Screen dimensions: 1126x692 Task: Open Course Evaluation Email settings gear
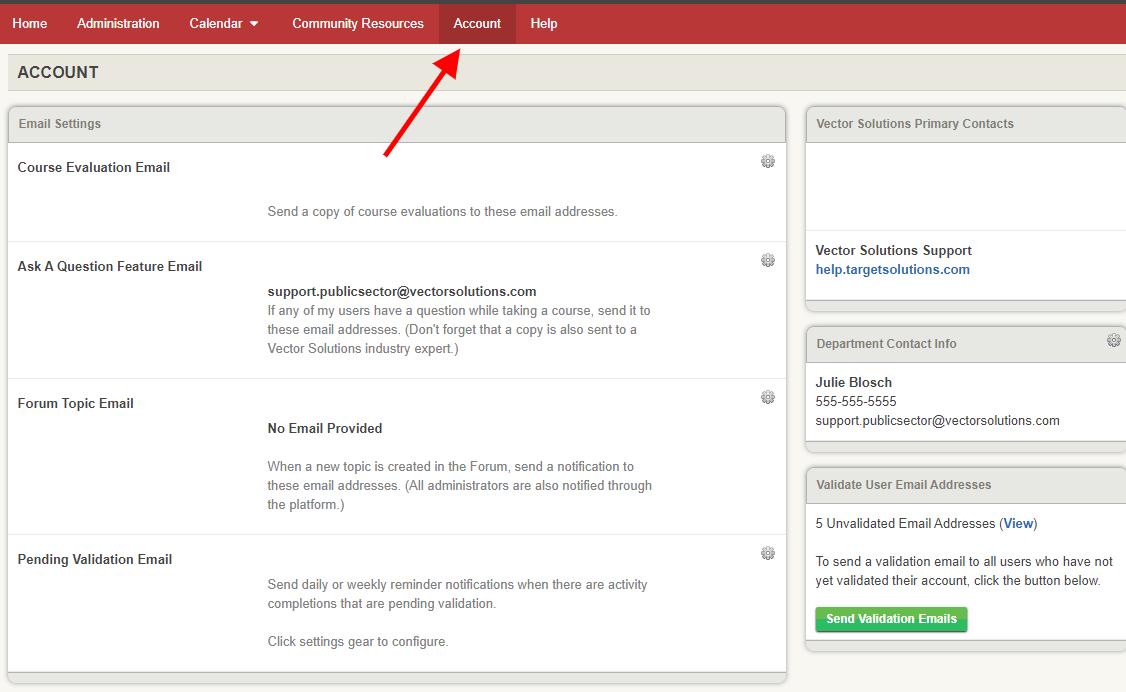coord(768,161)
